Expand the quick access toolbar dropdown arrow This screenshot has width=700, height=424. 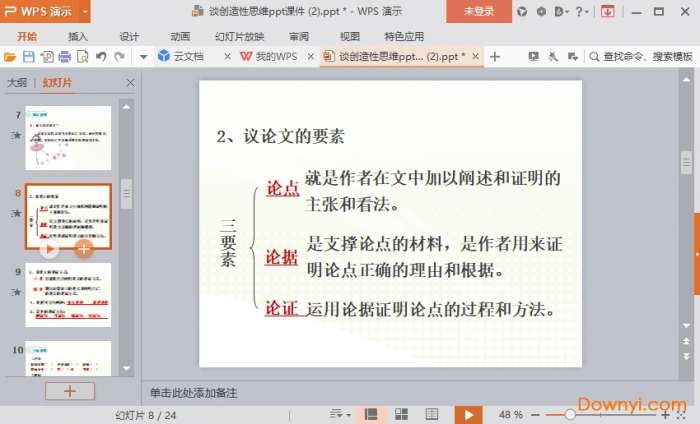click(x=143, y=57)
